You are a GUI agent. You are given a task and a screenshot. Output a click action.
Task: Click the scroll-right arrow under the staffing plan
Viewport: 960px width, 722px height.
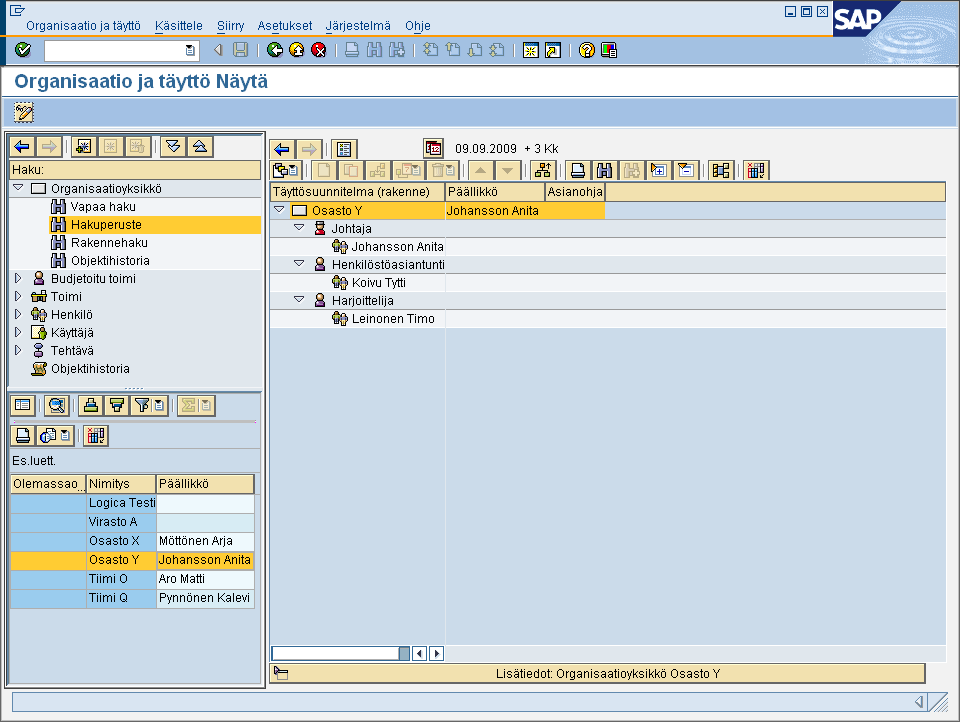pos(437,653)
